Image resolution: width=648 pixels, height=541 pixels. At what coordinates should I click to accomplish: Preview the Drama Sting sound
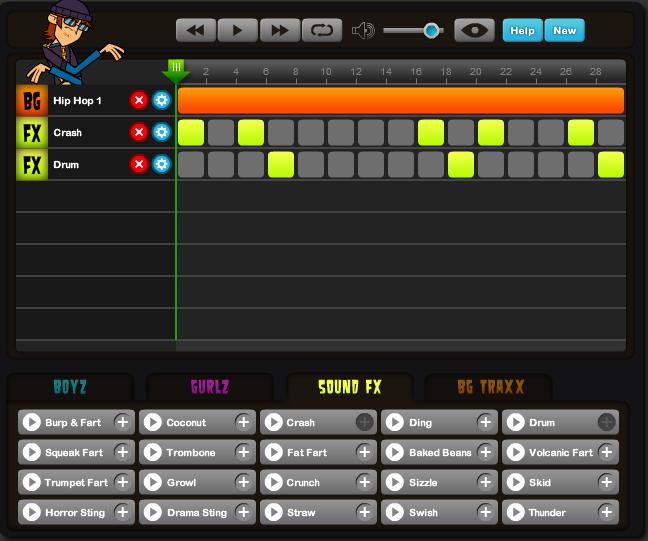[153, 512]
